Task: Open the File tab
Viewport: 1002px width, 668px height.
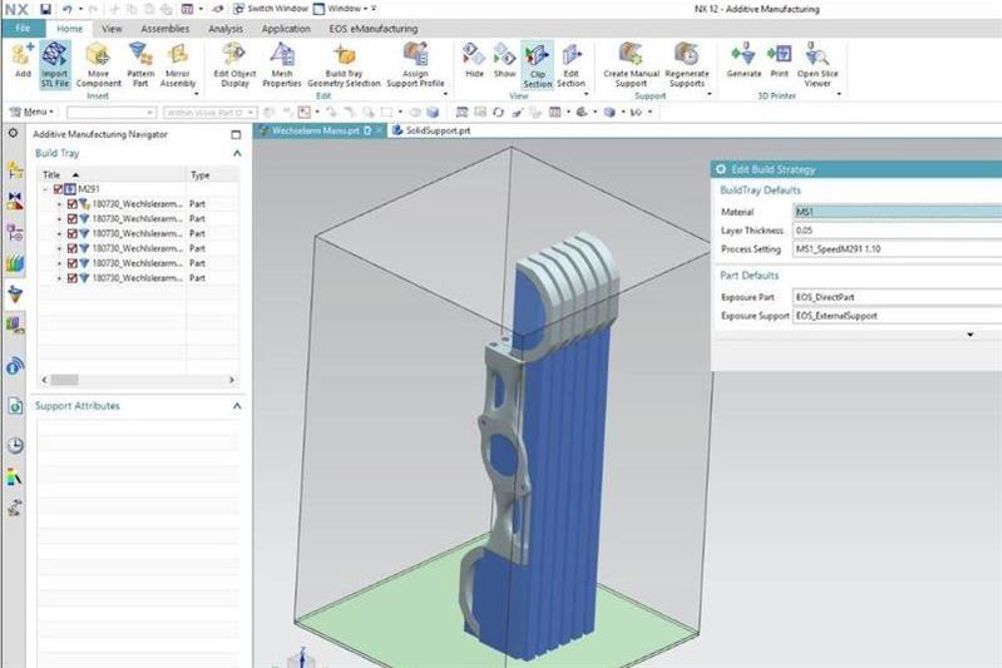Action: click(23, 28)
